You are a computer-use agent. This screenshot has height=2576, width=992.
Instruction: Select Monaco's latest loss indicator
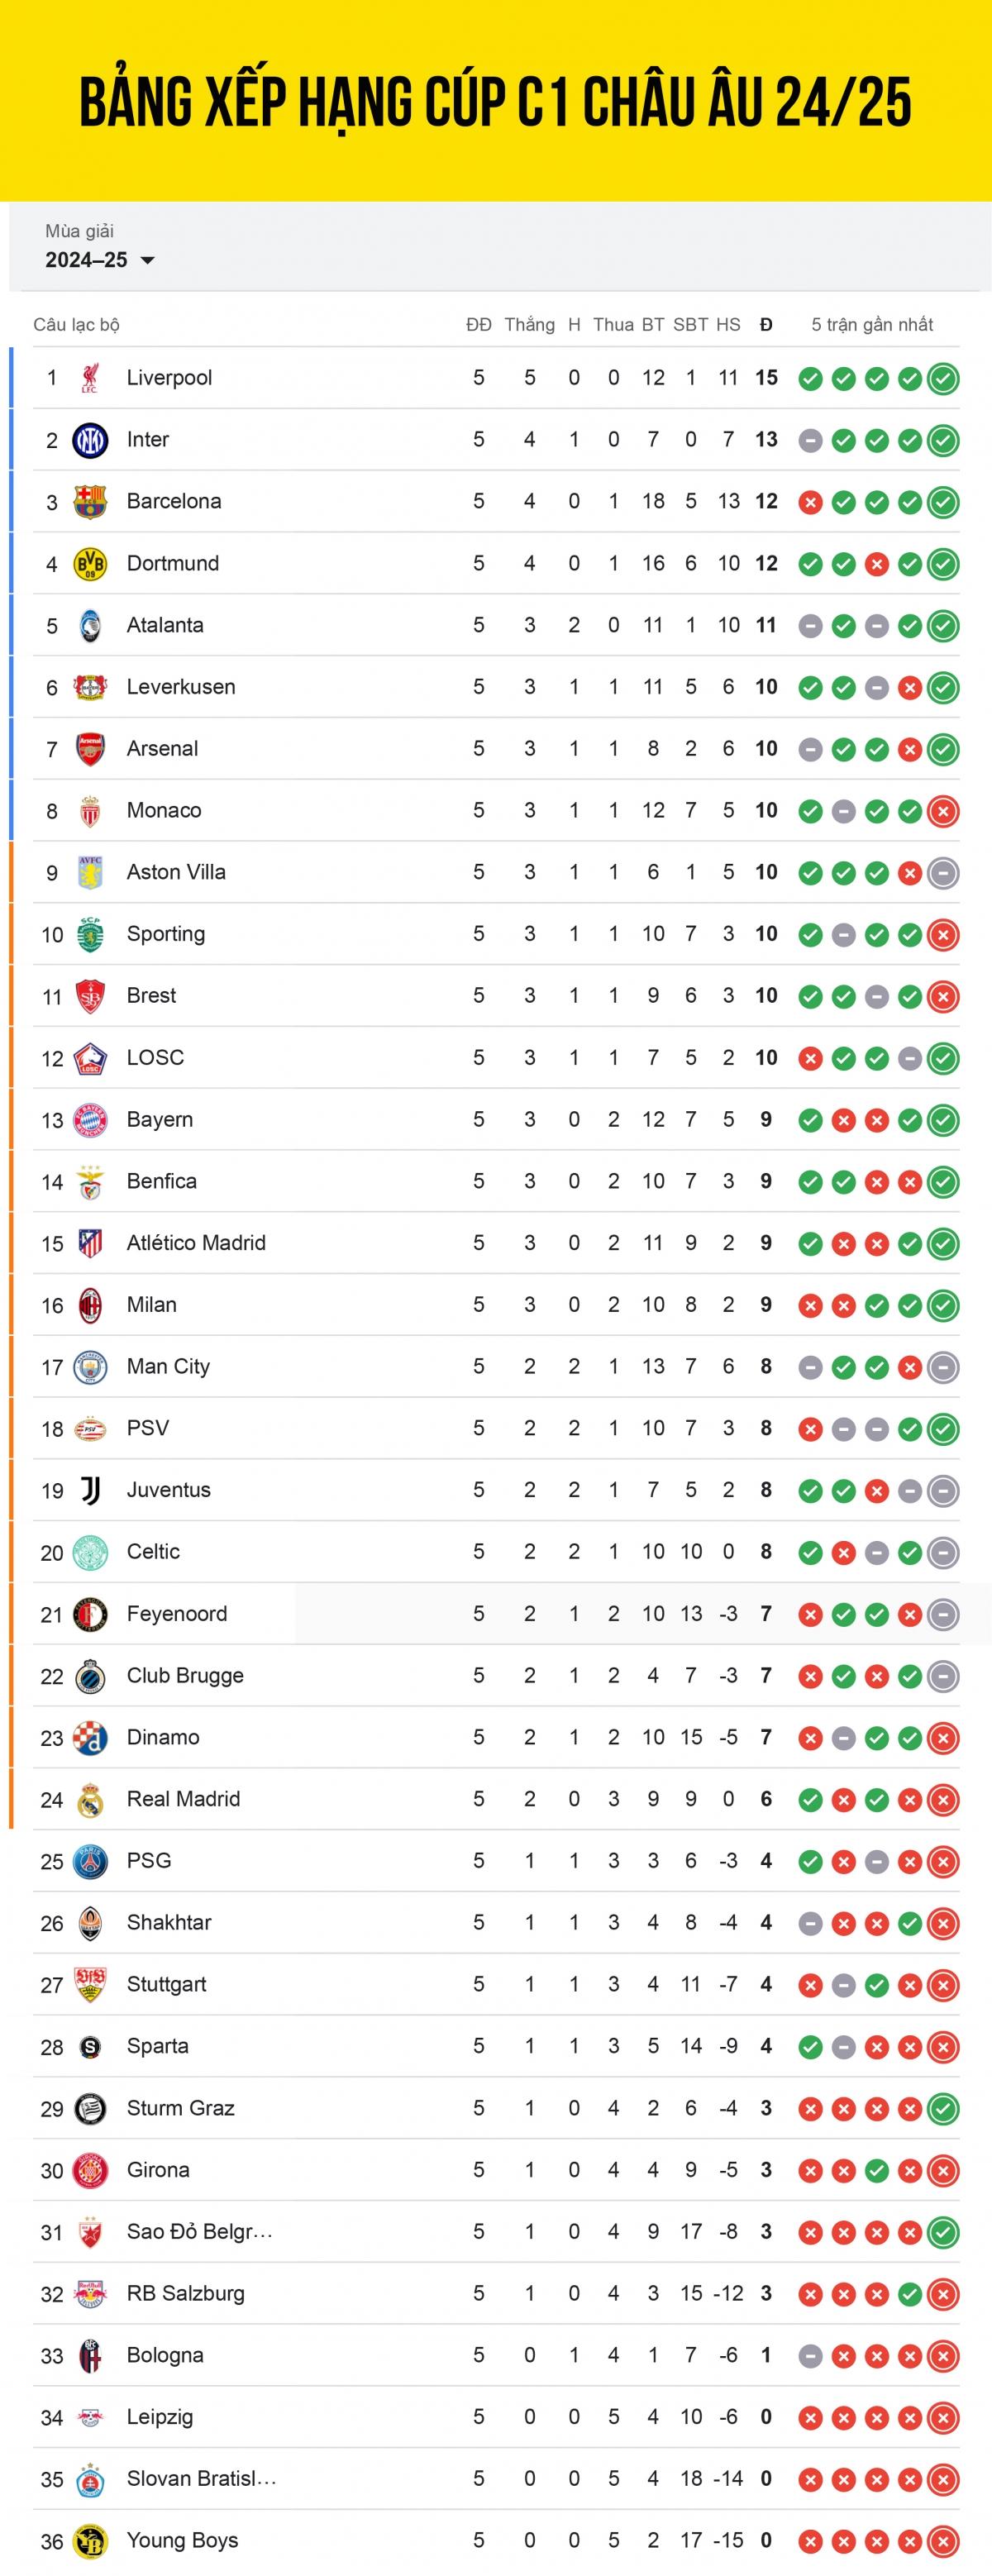(x=943, y=811)
